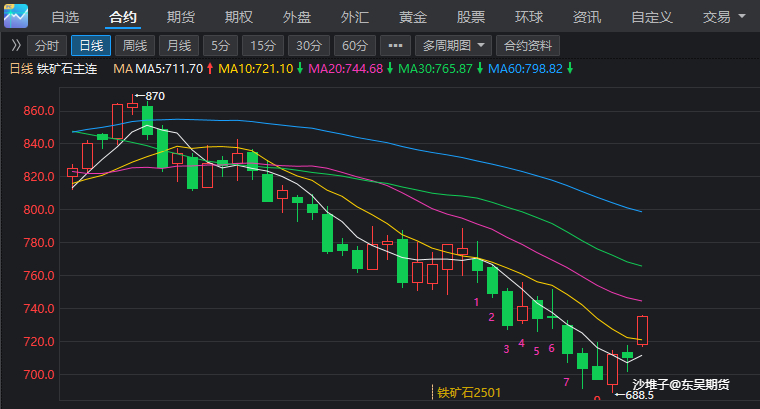This screenshot has height=409, width=760.
Task: Switch to the 外盘 tab
Action: pyautogui.click(x=297, y=17)
